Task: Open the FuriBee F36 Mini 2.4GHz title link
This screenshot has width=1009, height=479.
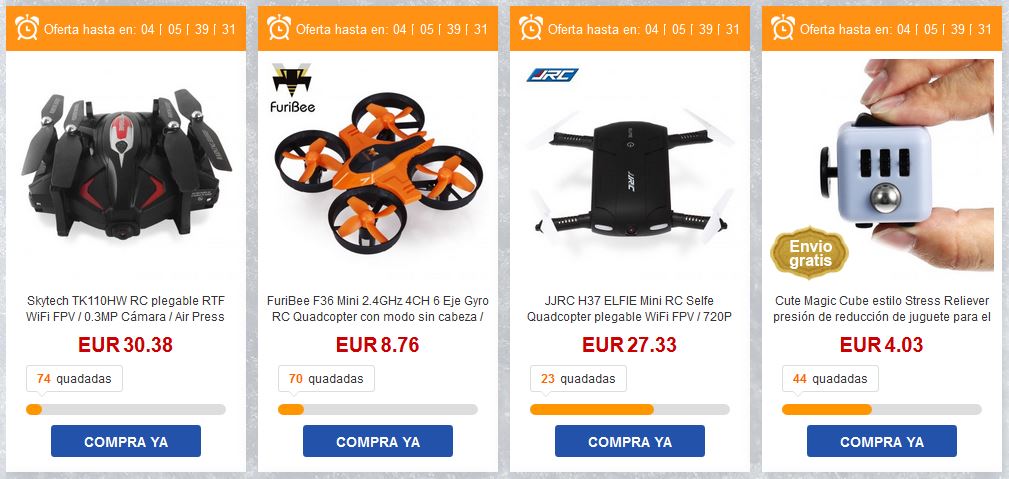Action: click(x=378, y=309)
